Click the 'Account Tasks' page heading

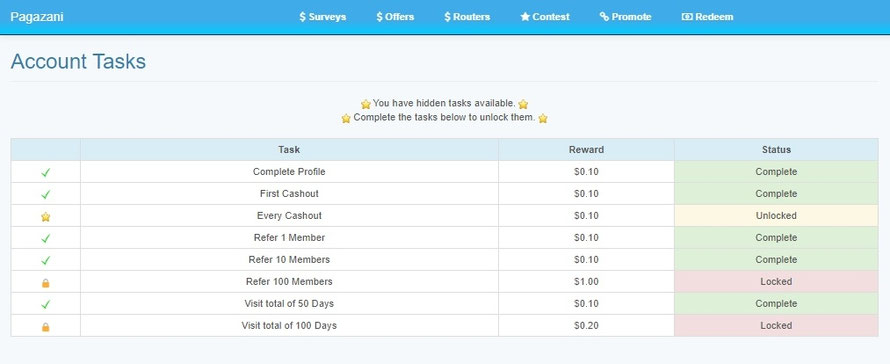pyautogui.click(x=78, y=61)
